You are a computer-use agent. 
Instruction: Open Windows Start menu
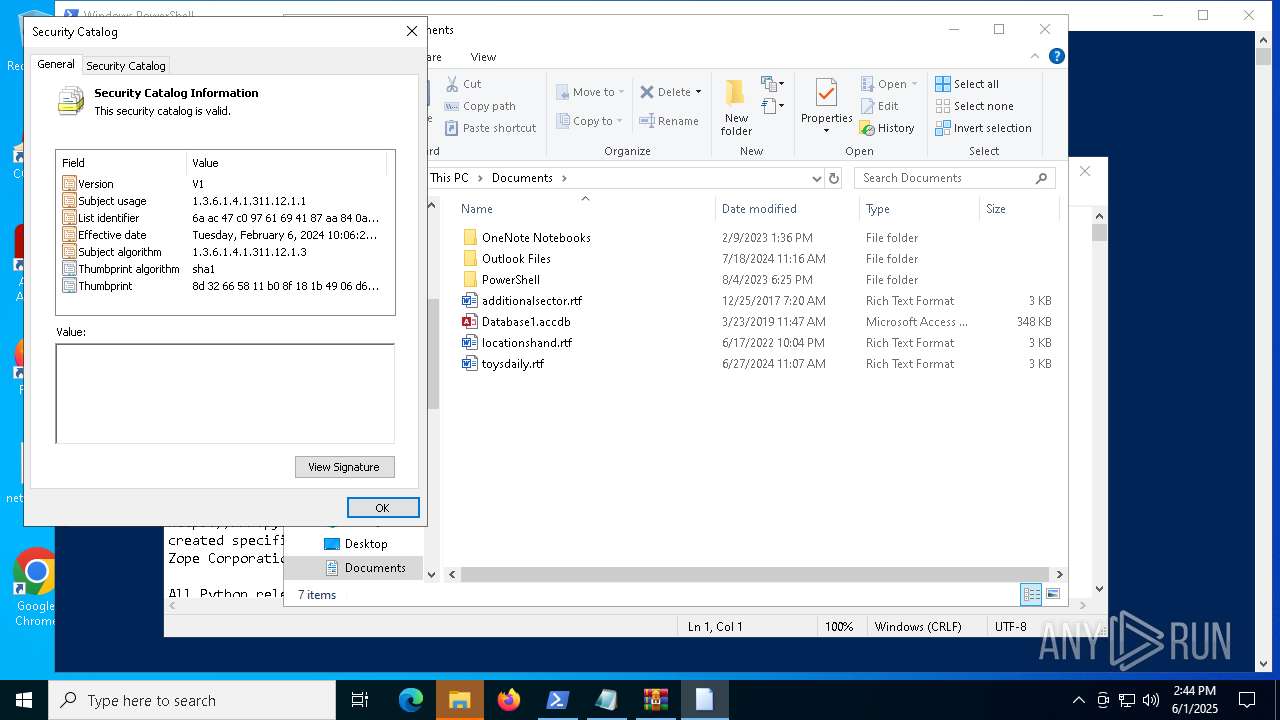pyautogui.click(x=24, y=700)
